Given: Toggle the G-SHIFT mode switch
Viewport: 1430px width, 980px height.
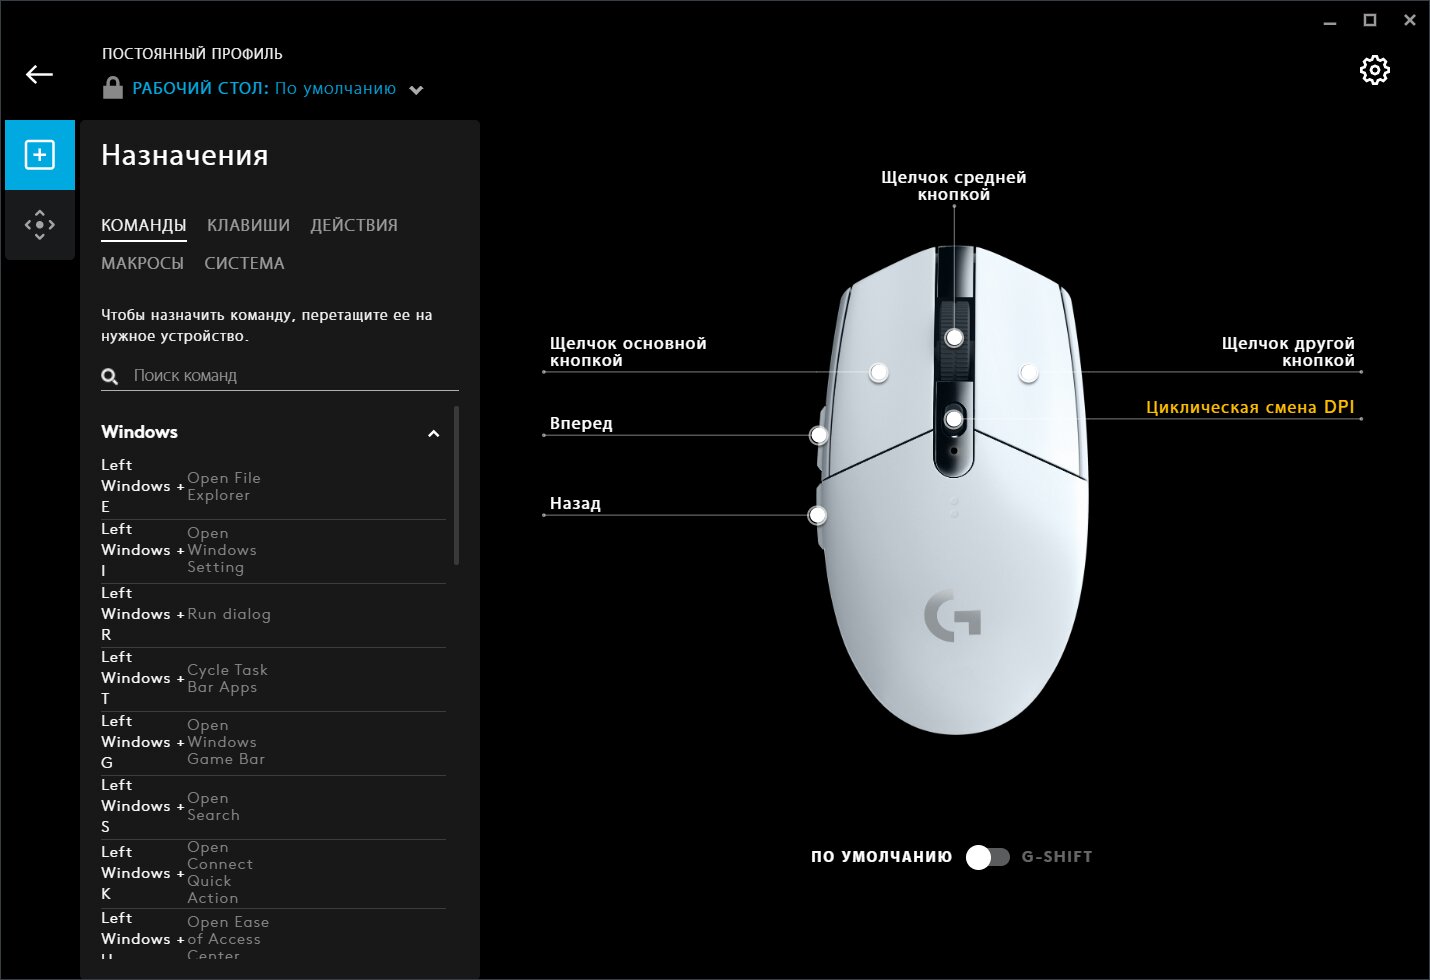Looking at the screenshot, I should pyautogui.click(x=988, y=857).
